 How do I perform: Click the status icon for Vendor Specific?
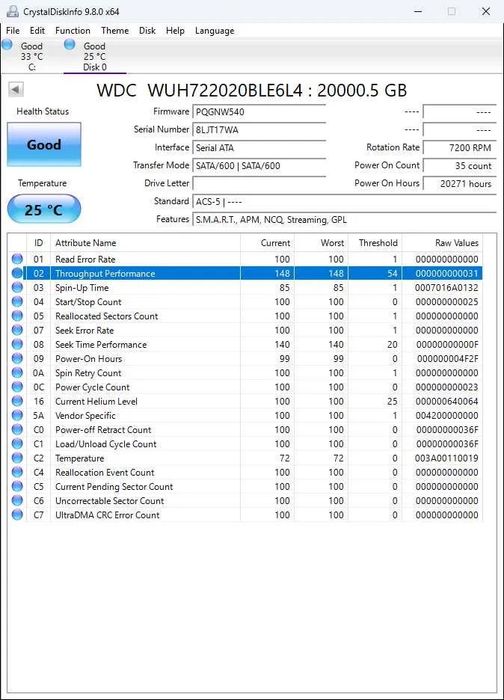coord(17,416)
